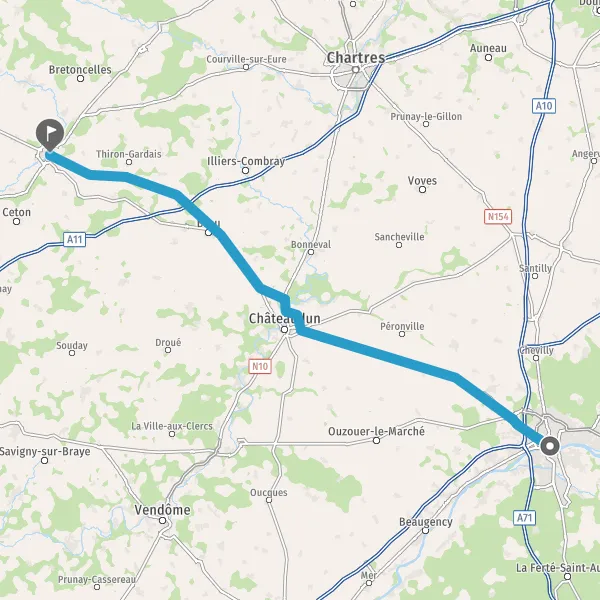This screenshot has height=600, width=600.
Task: Click the Bonneval town label
Action: tap(311, 244)
